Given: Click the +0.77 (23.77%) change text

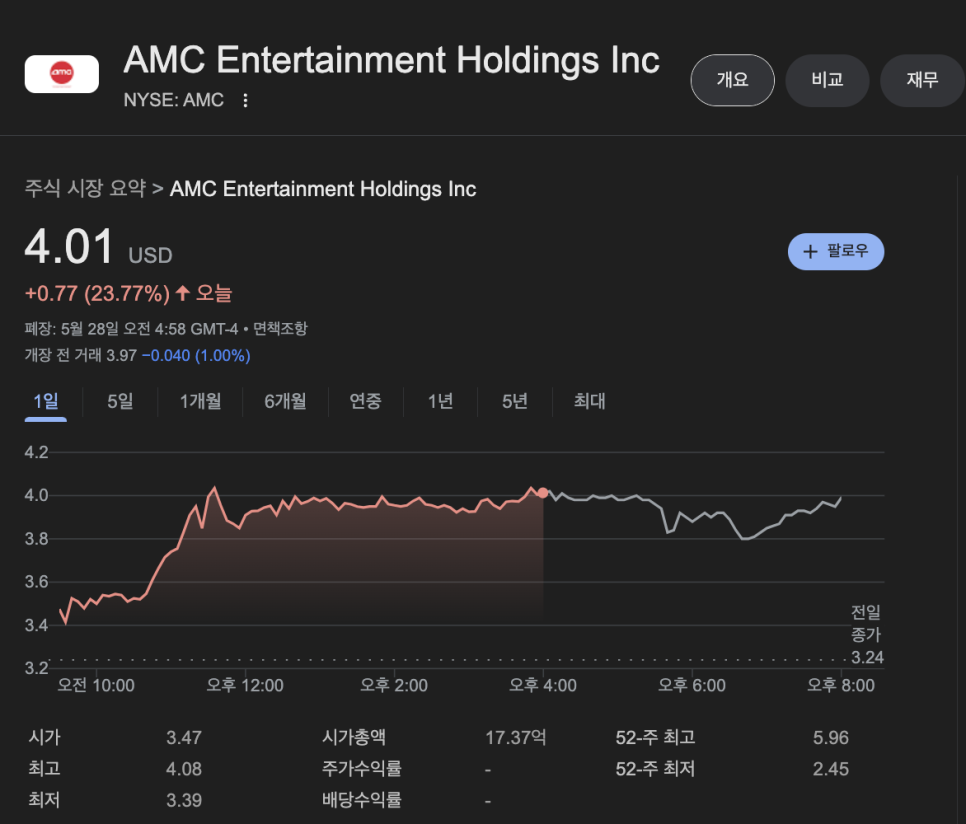Looking at the screenshot, I should 97,294.
